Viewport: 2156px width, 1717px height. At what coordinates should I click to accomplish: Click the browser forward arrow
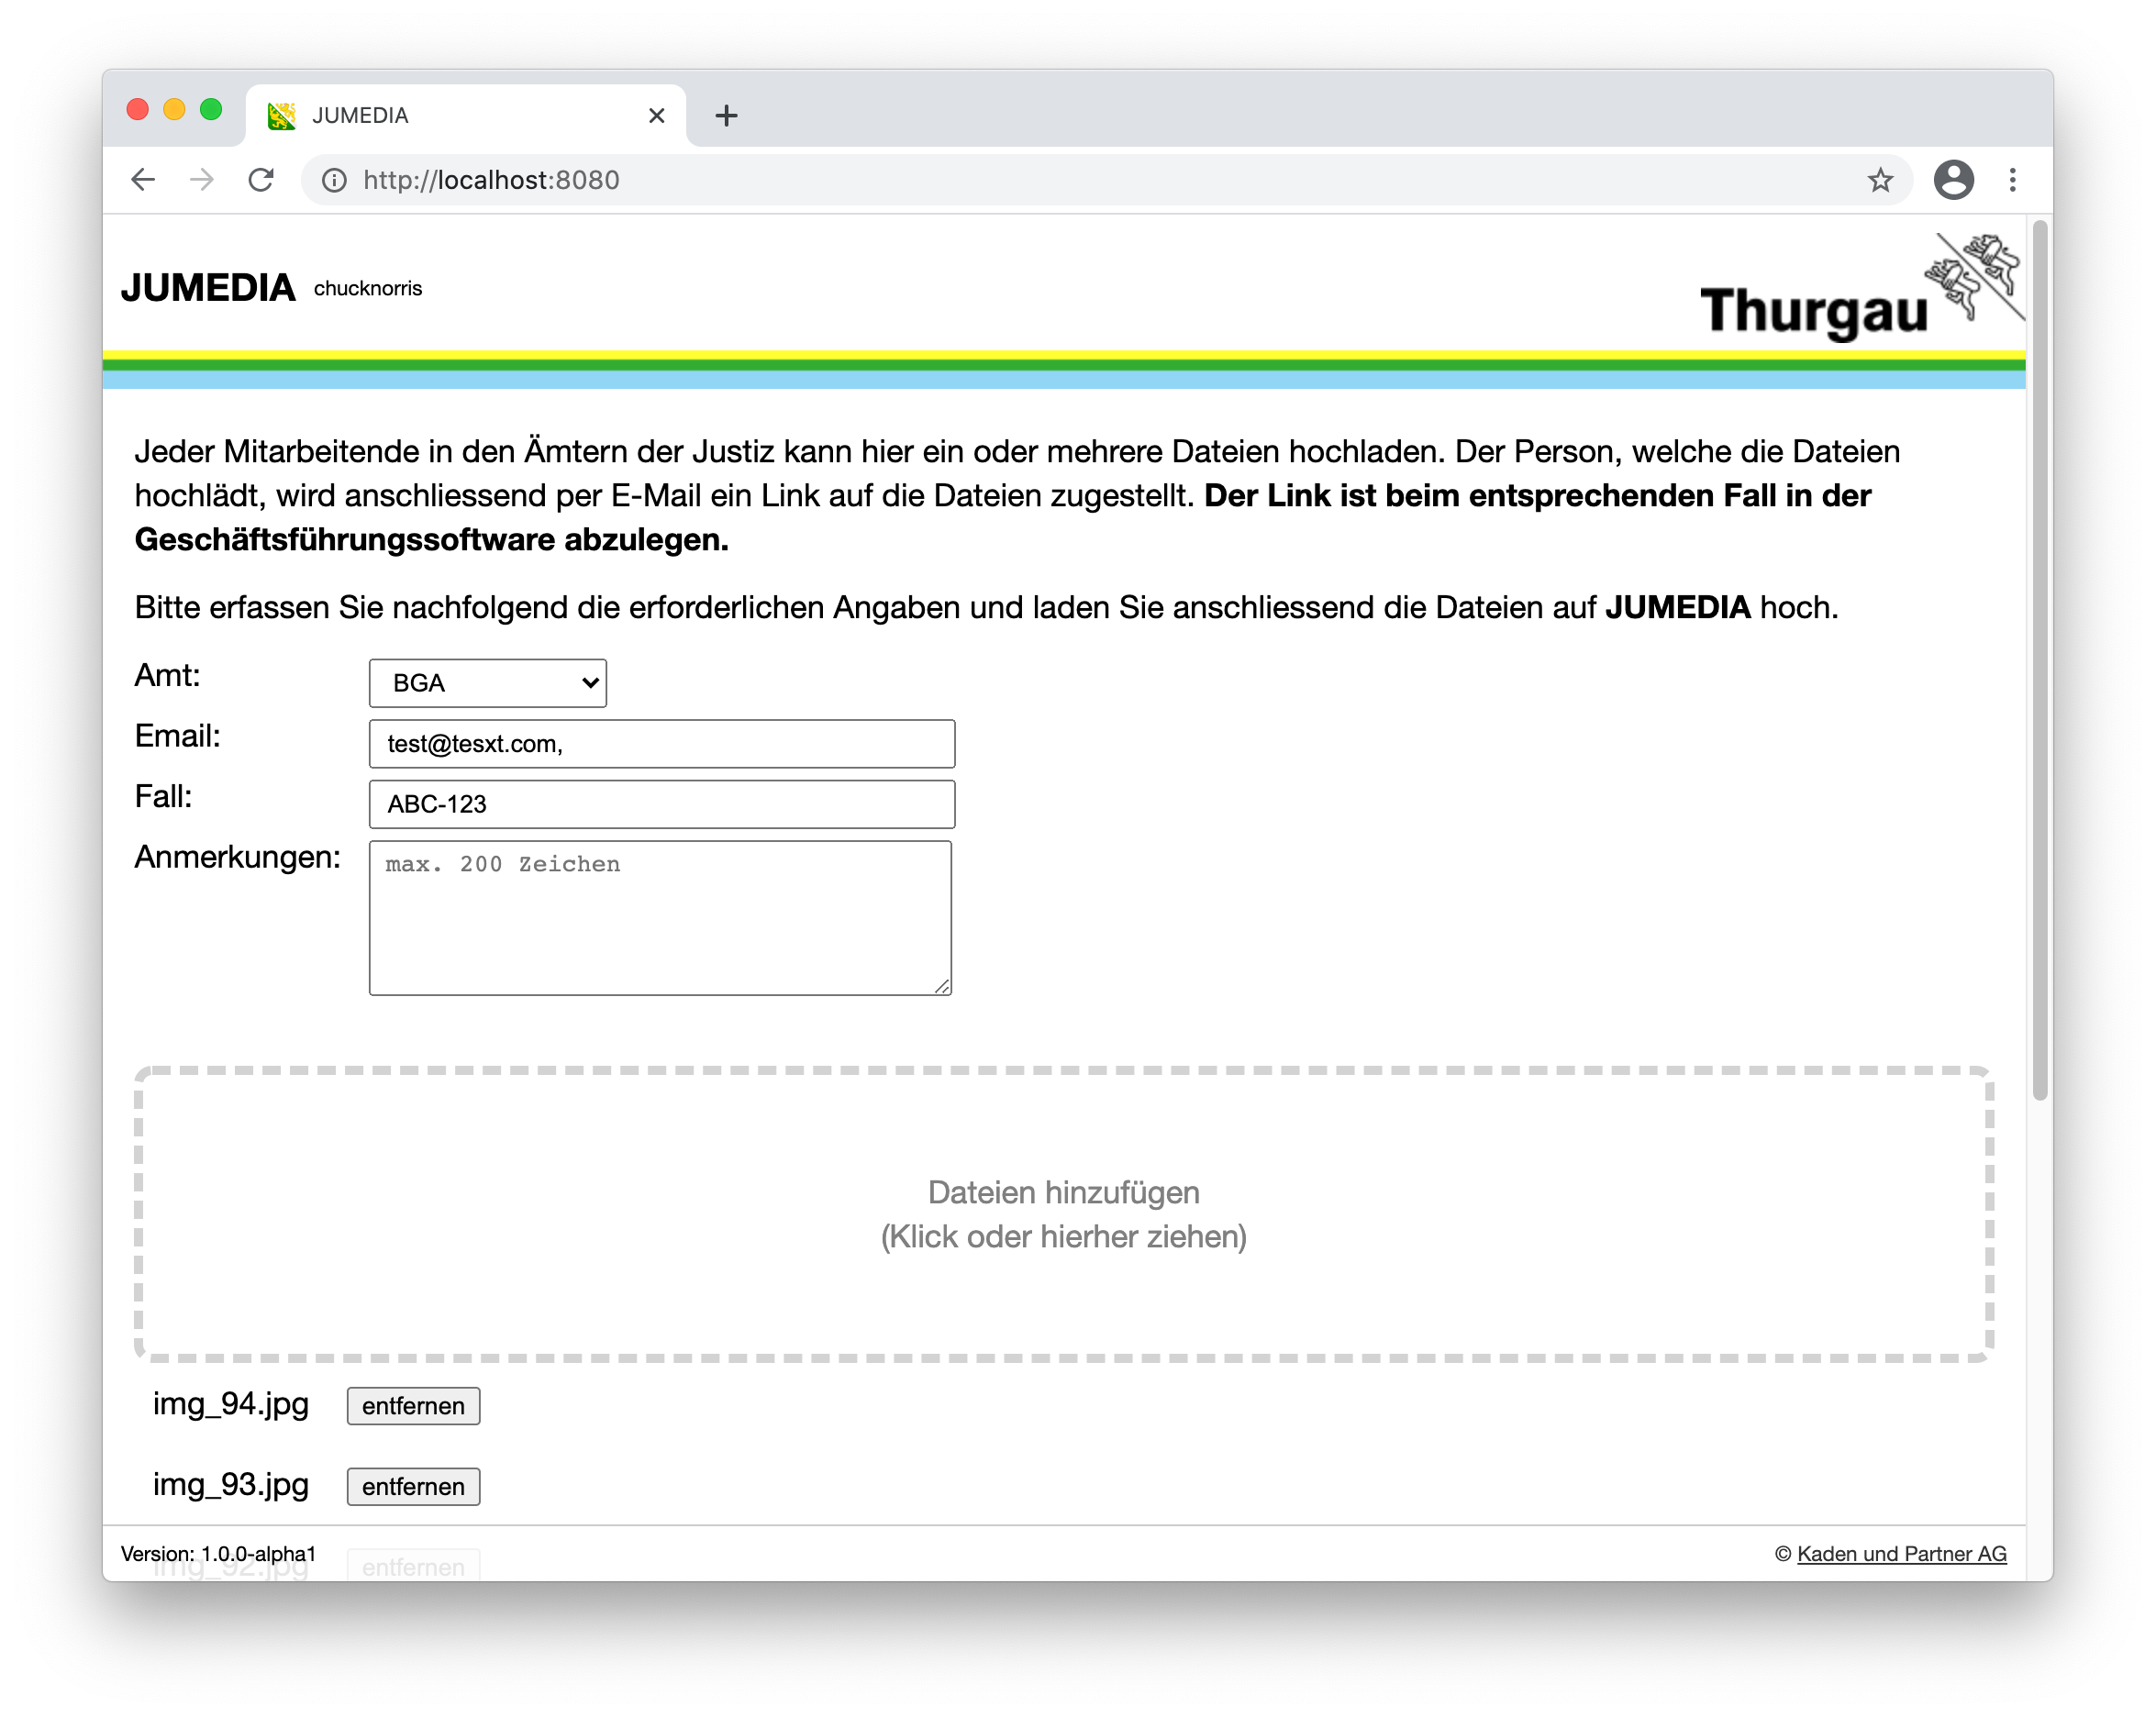pos(202,180)
